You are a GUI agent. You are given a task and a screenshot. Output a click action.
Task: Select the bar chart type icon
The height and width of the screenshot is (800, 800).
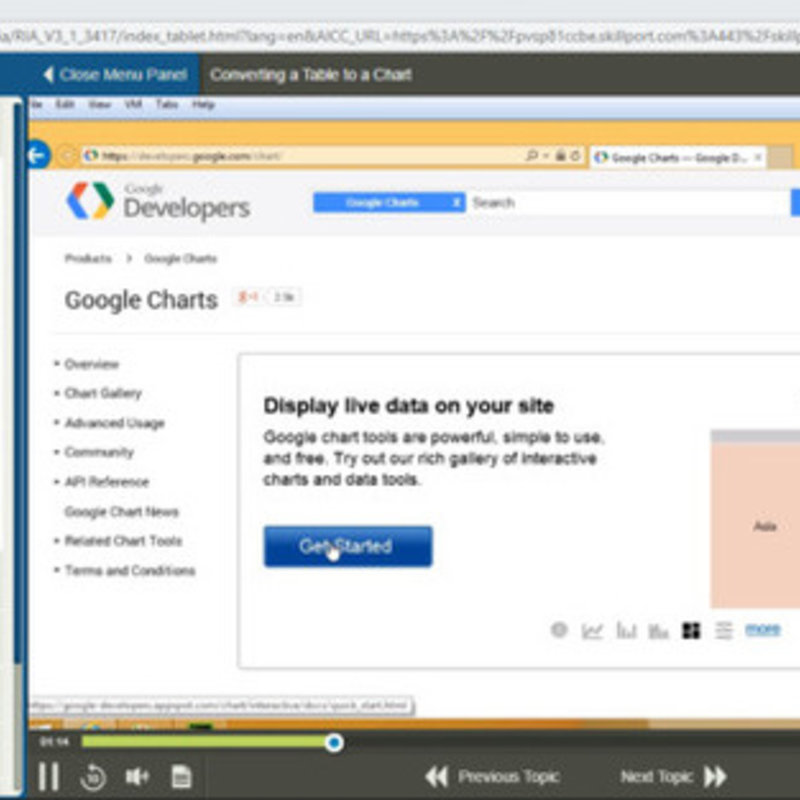626,630
